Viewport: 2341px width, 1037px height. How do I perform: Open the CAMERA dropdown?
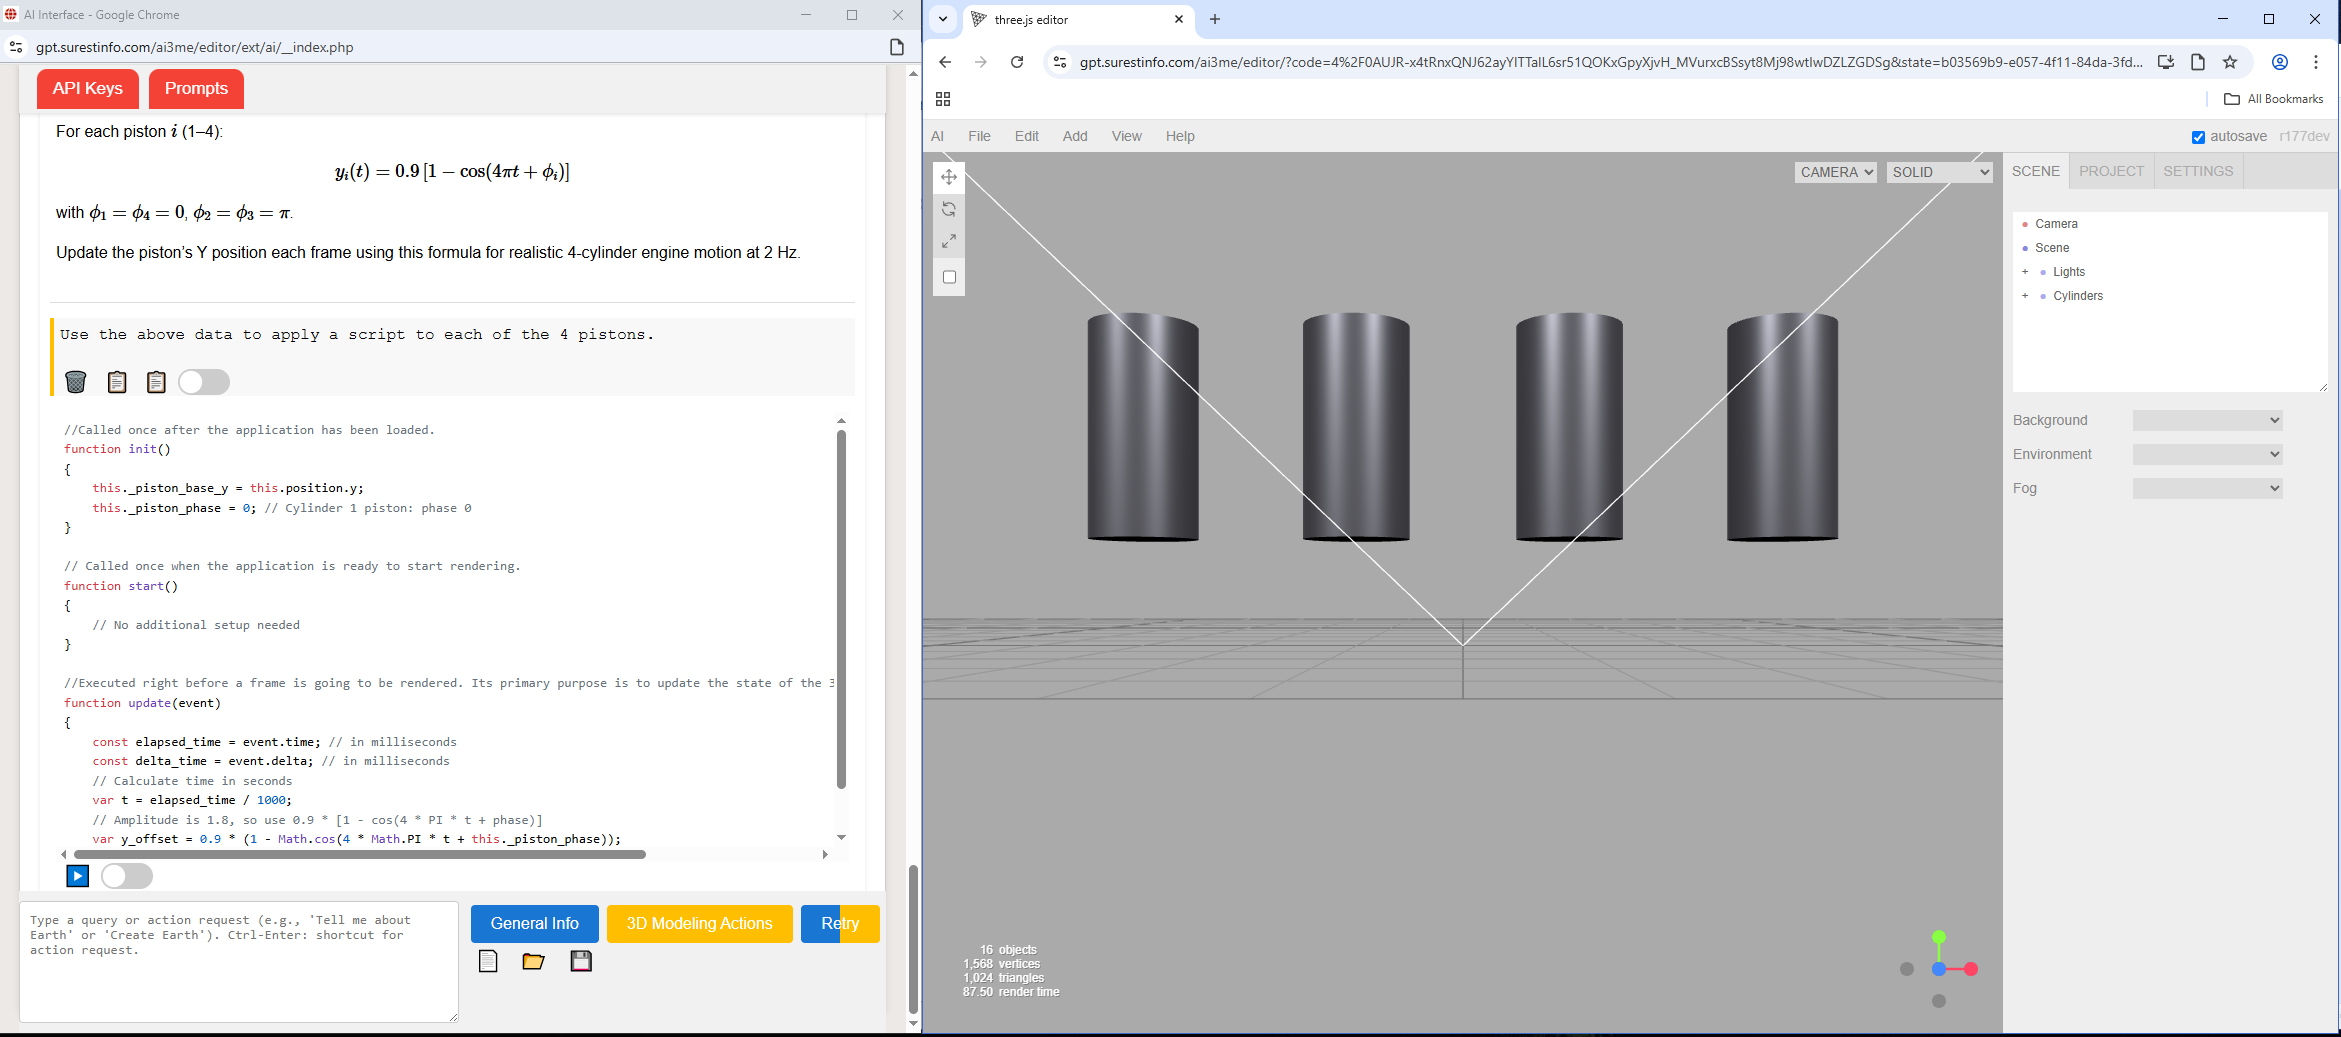pyautogui.click(x=1835, y=172)
